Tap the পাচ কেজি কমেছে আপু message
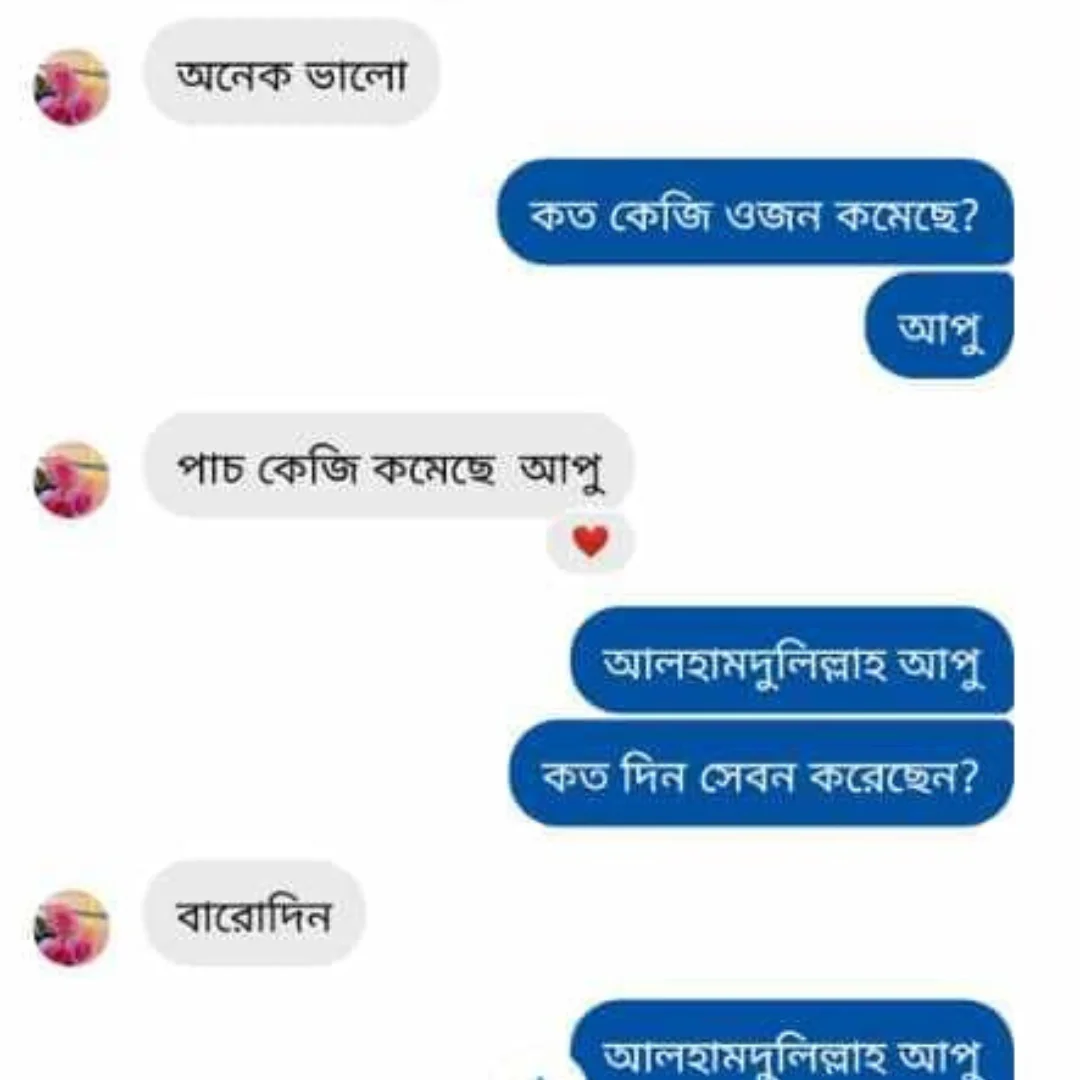The height and width of the screenshot is (1080, 1080). [388, 466]
